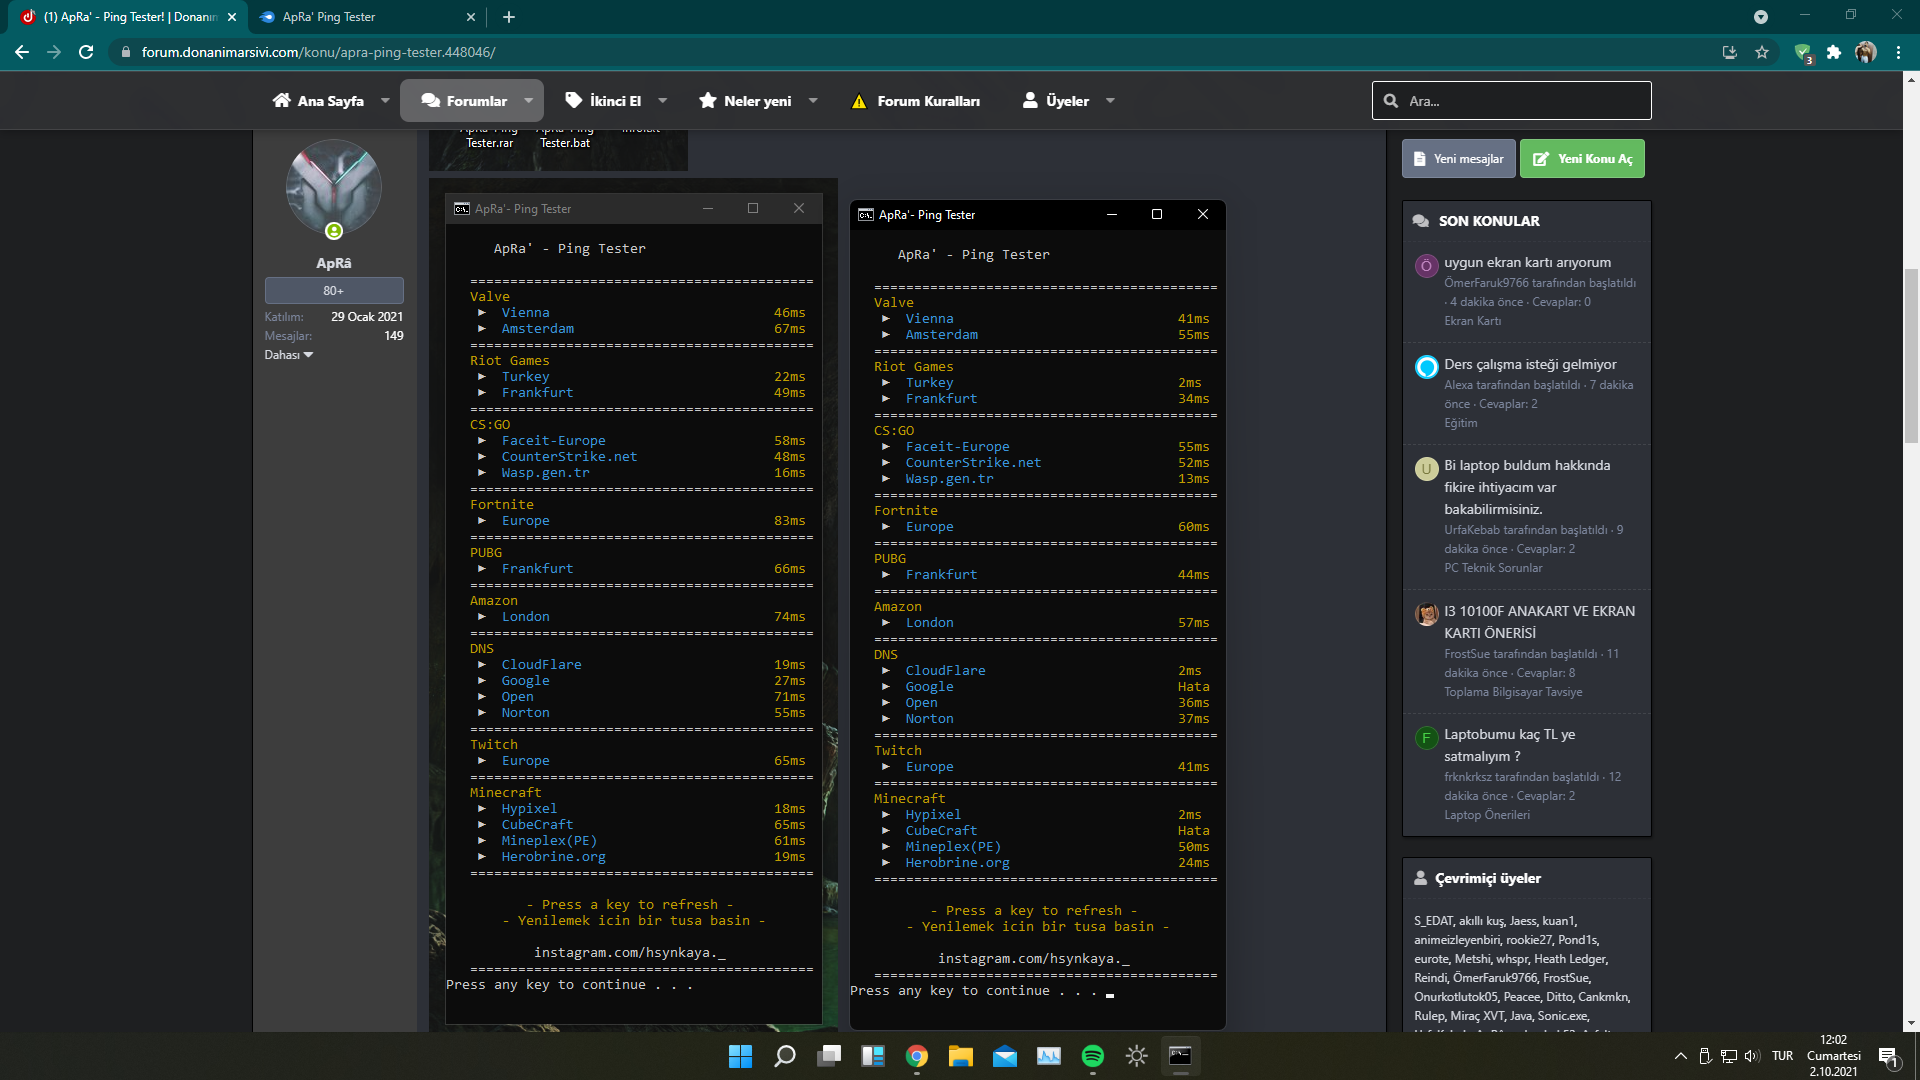This screenshot has height=1080, width=1920.
Task: Expand the İkinci El dropdown arrow
Action: 662,101
